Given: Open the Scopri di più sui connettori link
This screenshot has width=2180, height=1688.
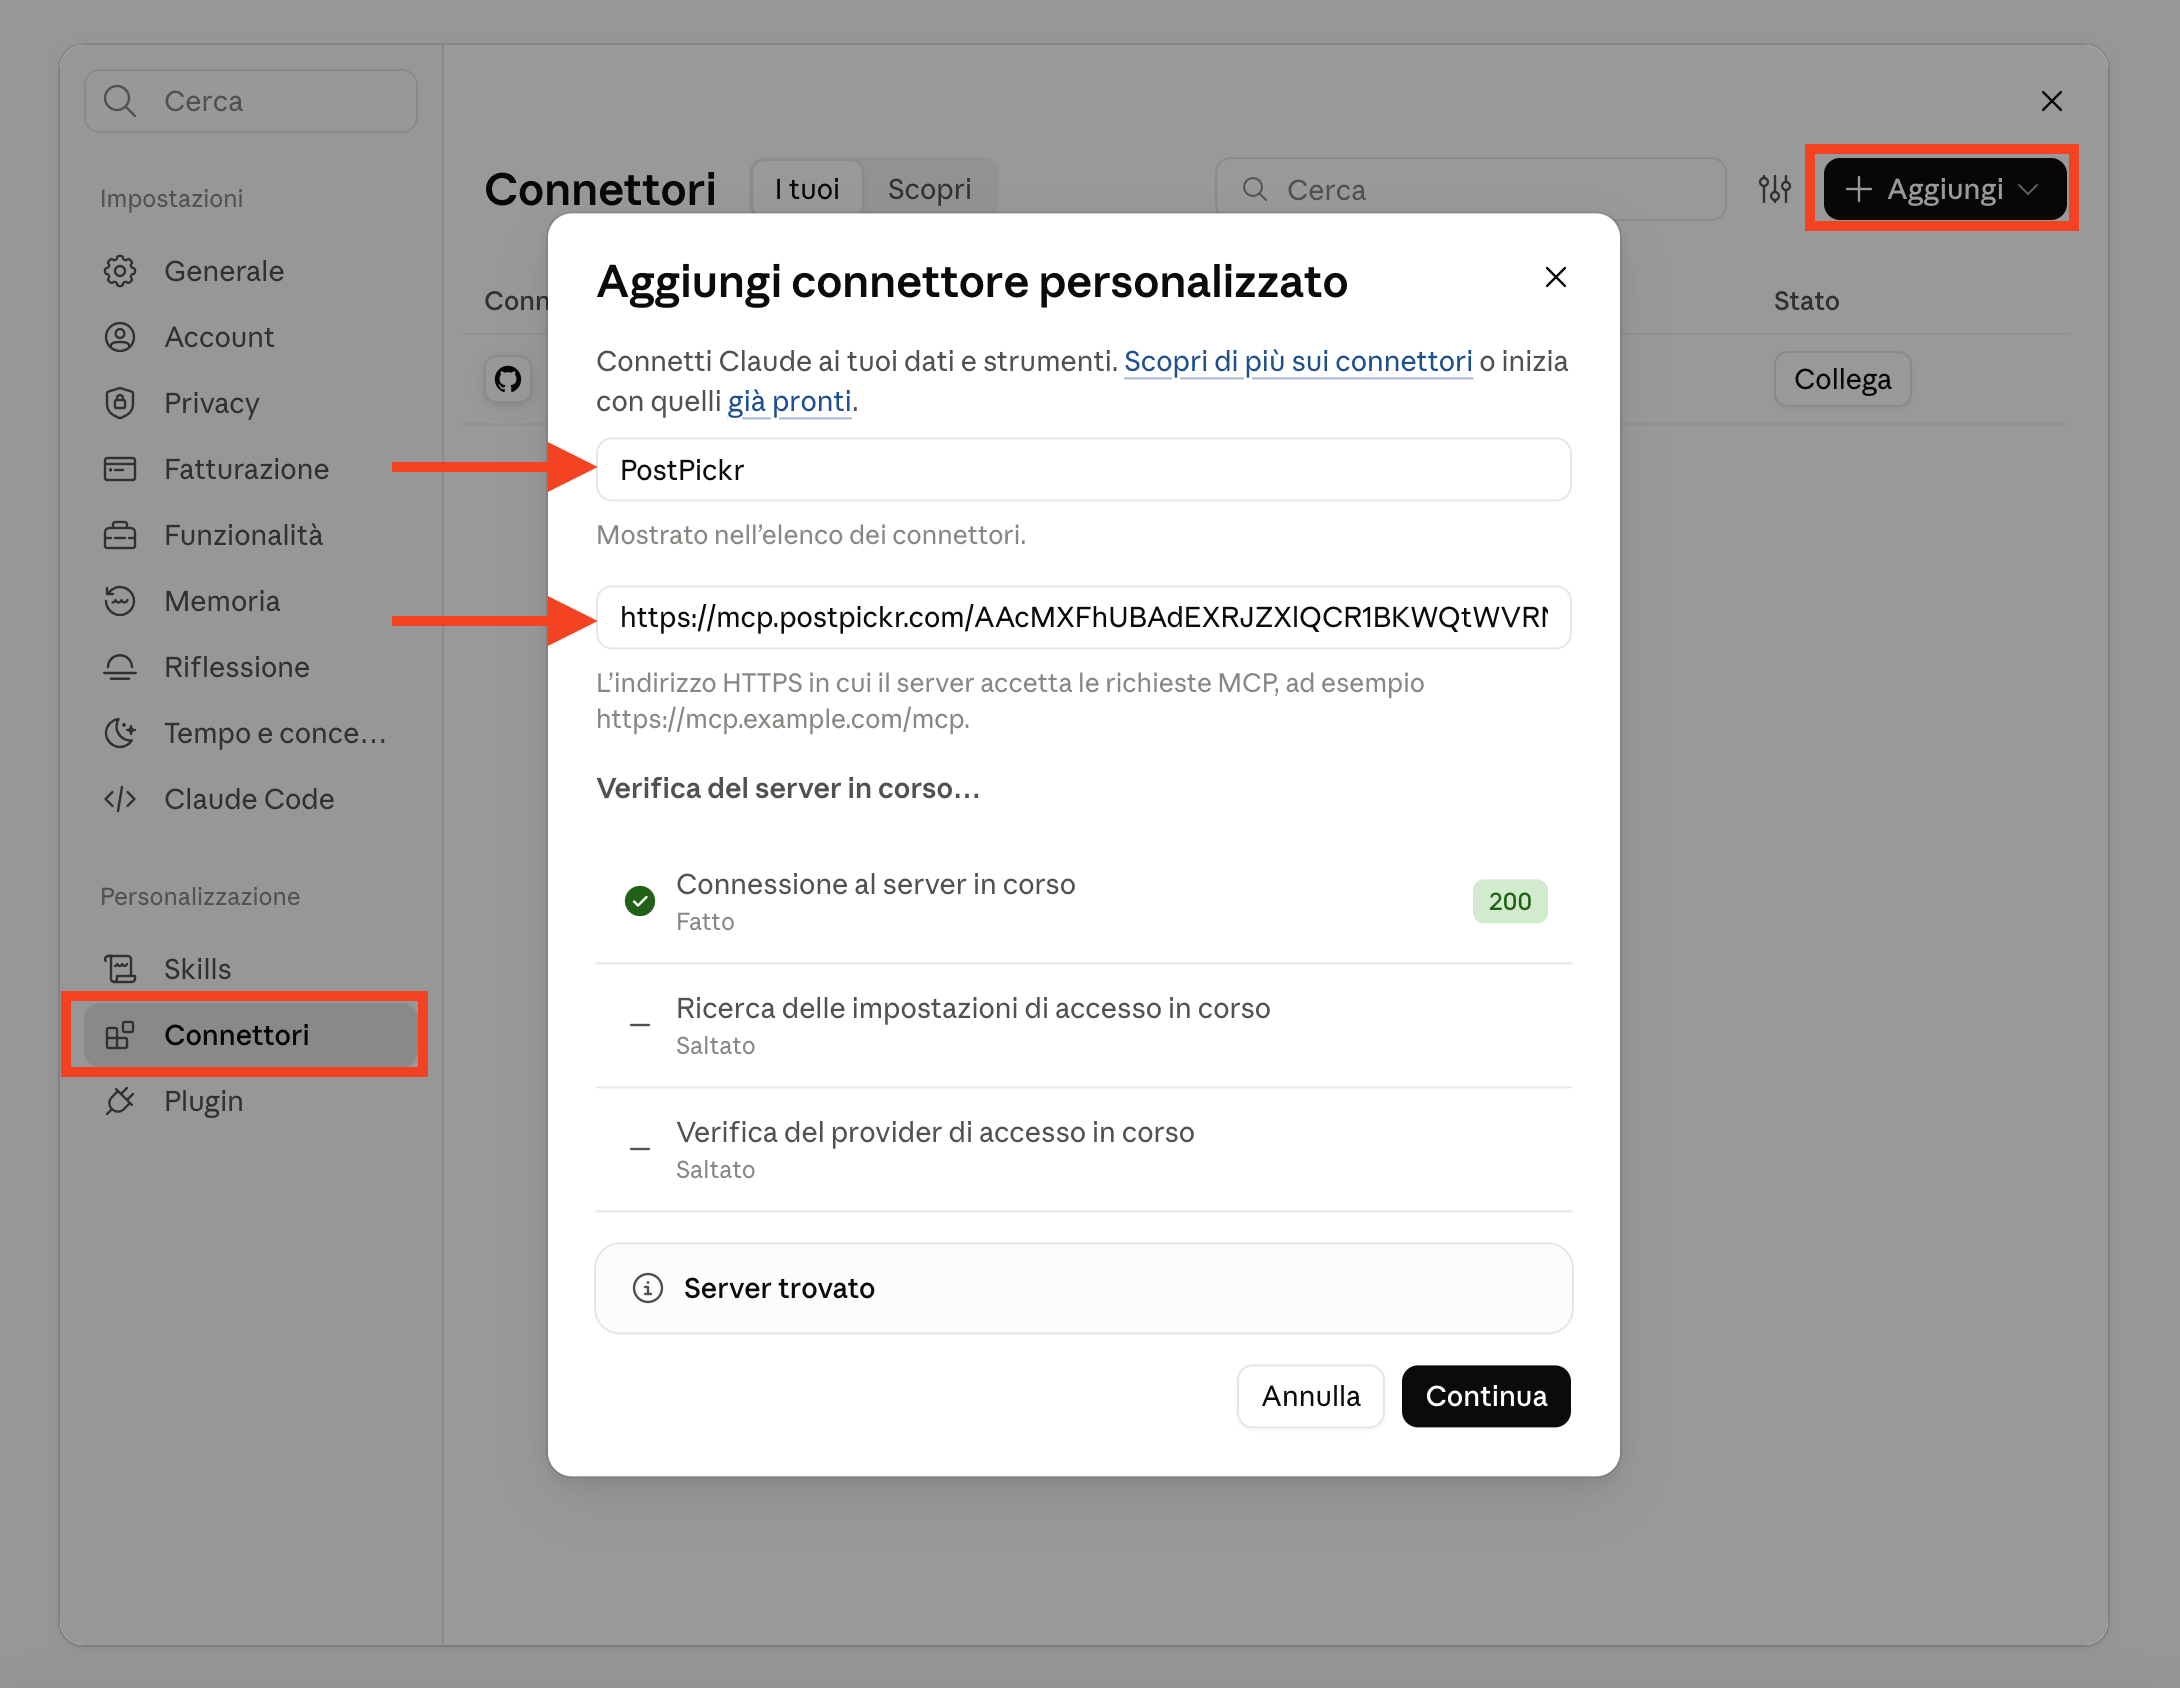Looking at the screenshot, I should tap(1298, 361).
